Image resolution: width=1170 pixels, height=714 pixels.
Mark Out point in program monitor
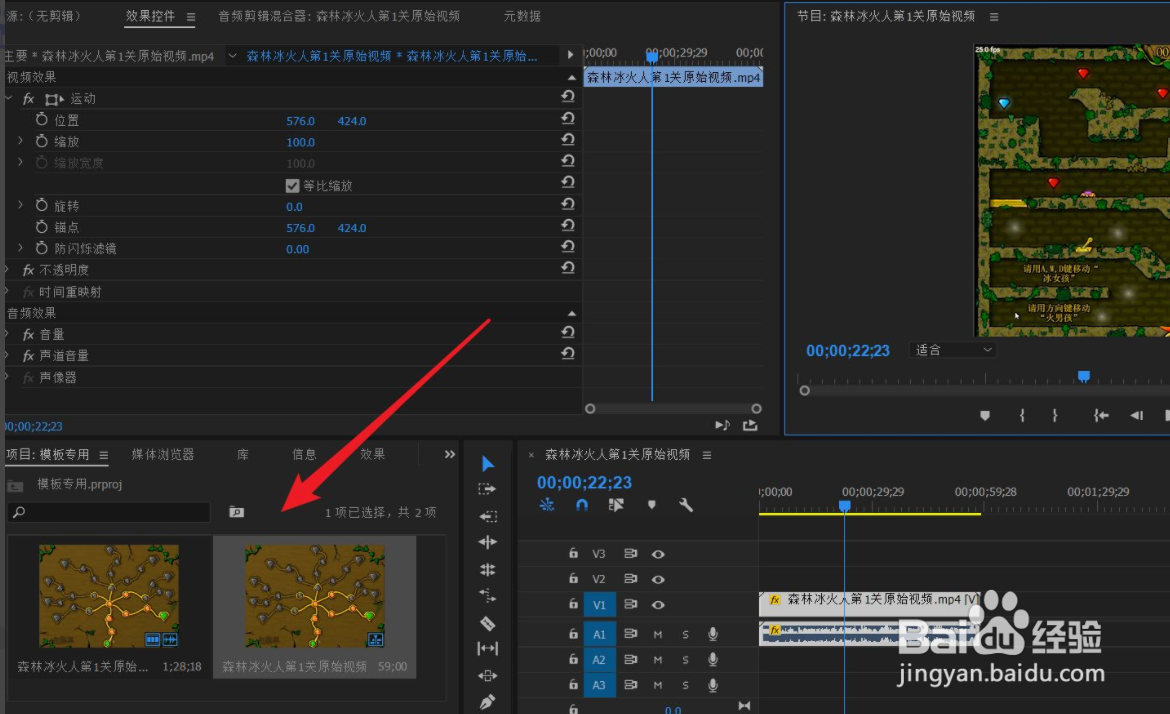point(1054,416)
